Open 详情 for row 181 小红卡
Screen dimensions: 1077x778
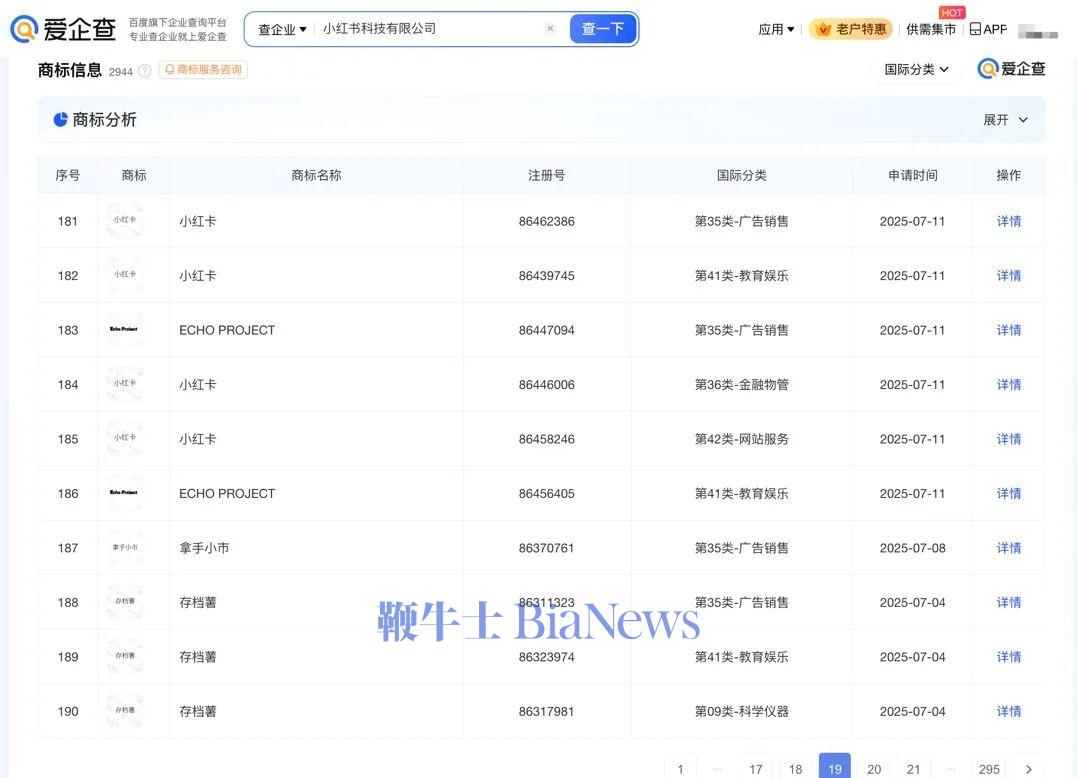[1008, 221]
